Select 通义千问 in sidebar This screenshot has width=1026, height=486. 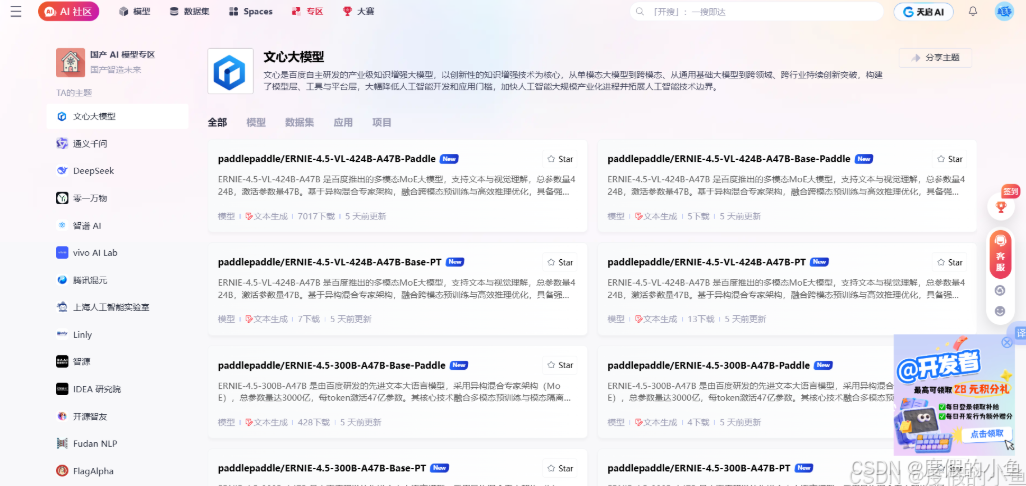(x=118, y=143)
